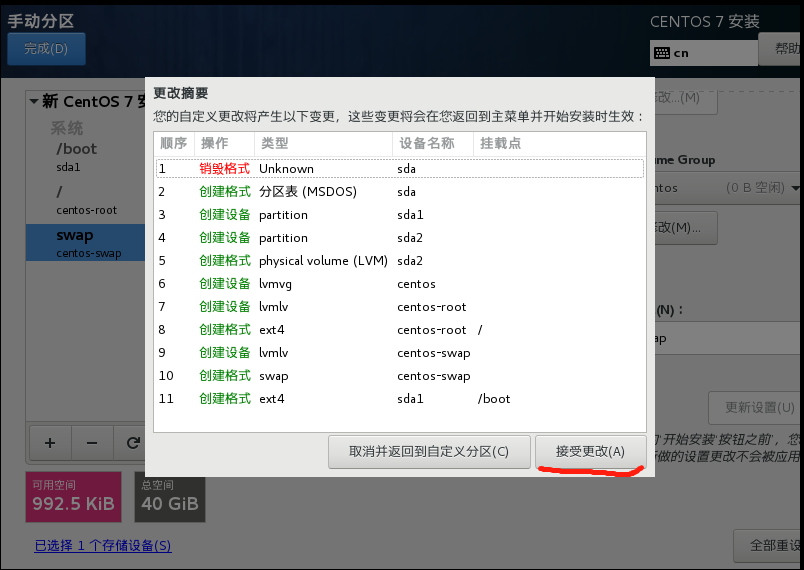Image resolution: width=804 pixels, height=570 pixels.
Task: Click the 帮助 help button
Action: click(x=781, y=49)
